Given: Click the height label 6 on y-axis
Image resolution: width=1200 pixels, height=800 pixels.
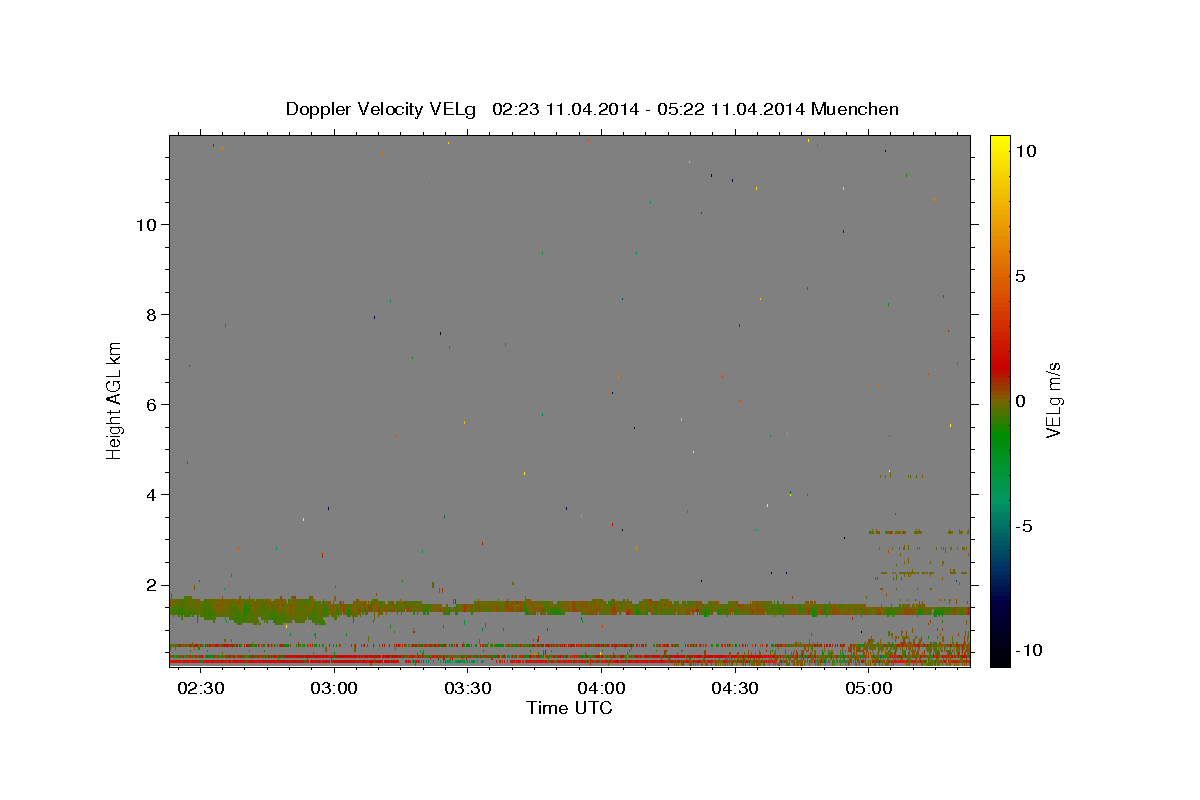Looking at the screenshot, I should pos(152,404).
